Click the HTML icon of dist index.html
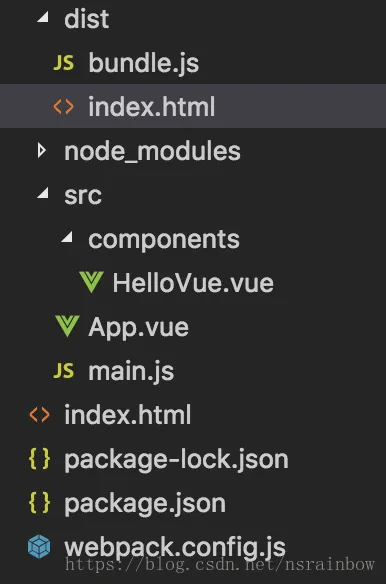The height and width of the screenshot is (584, 386). (63, 107)
